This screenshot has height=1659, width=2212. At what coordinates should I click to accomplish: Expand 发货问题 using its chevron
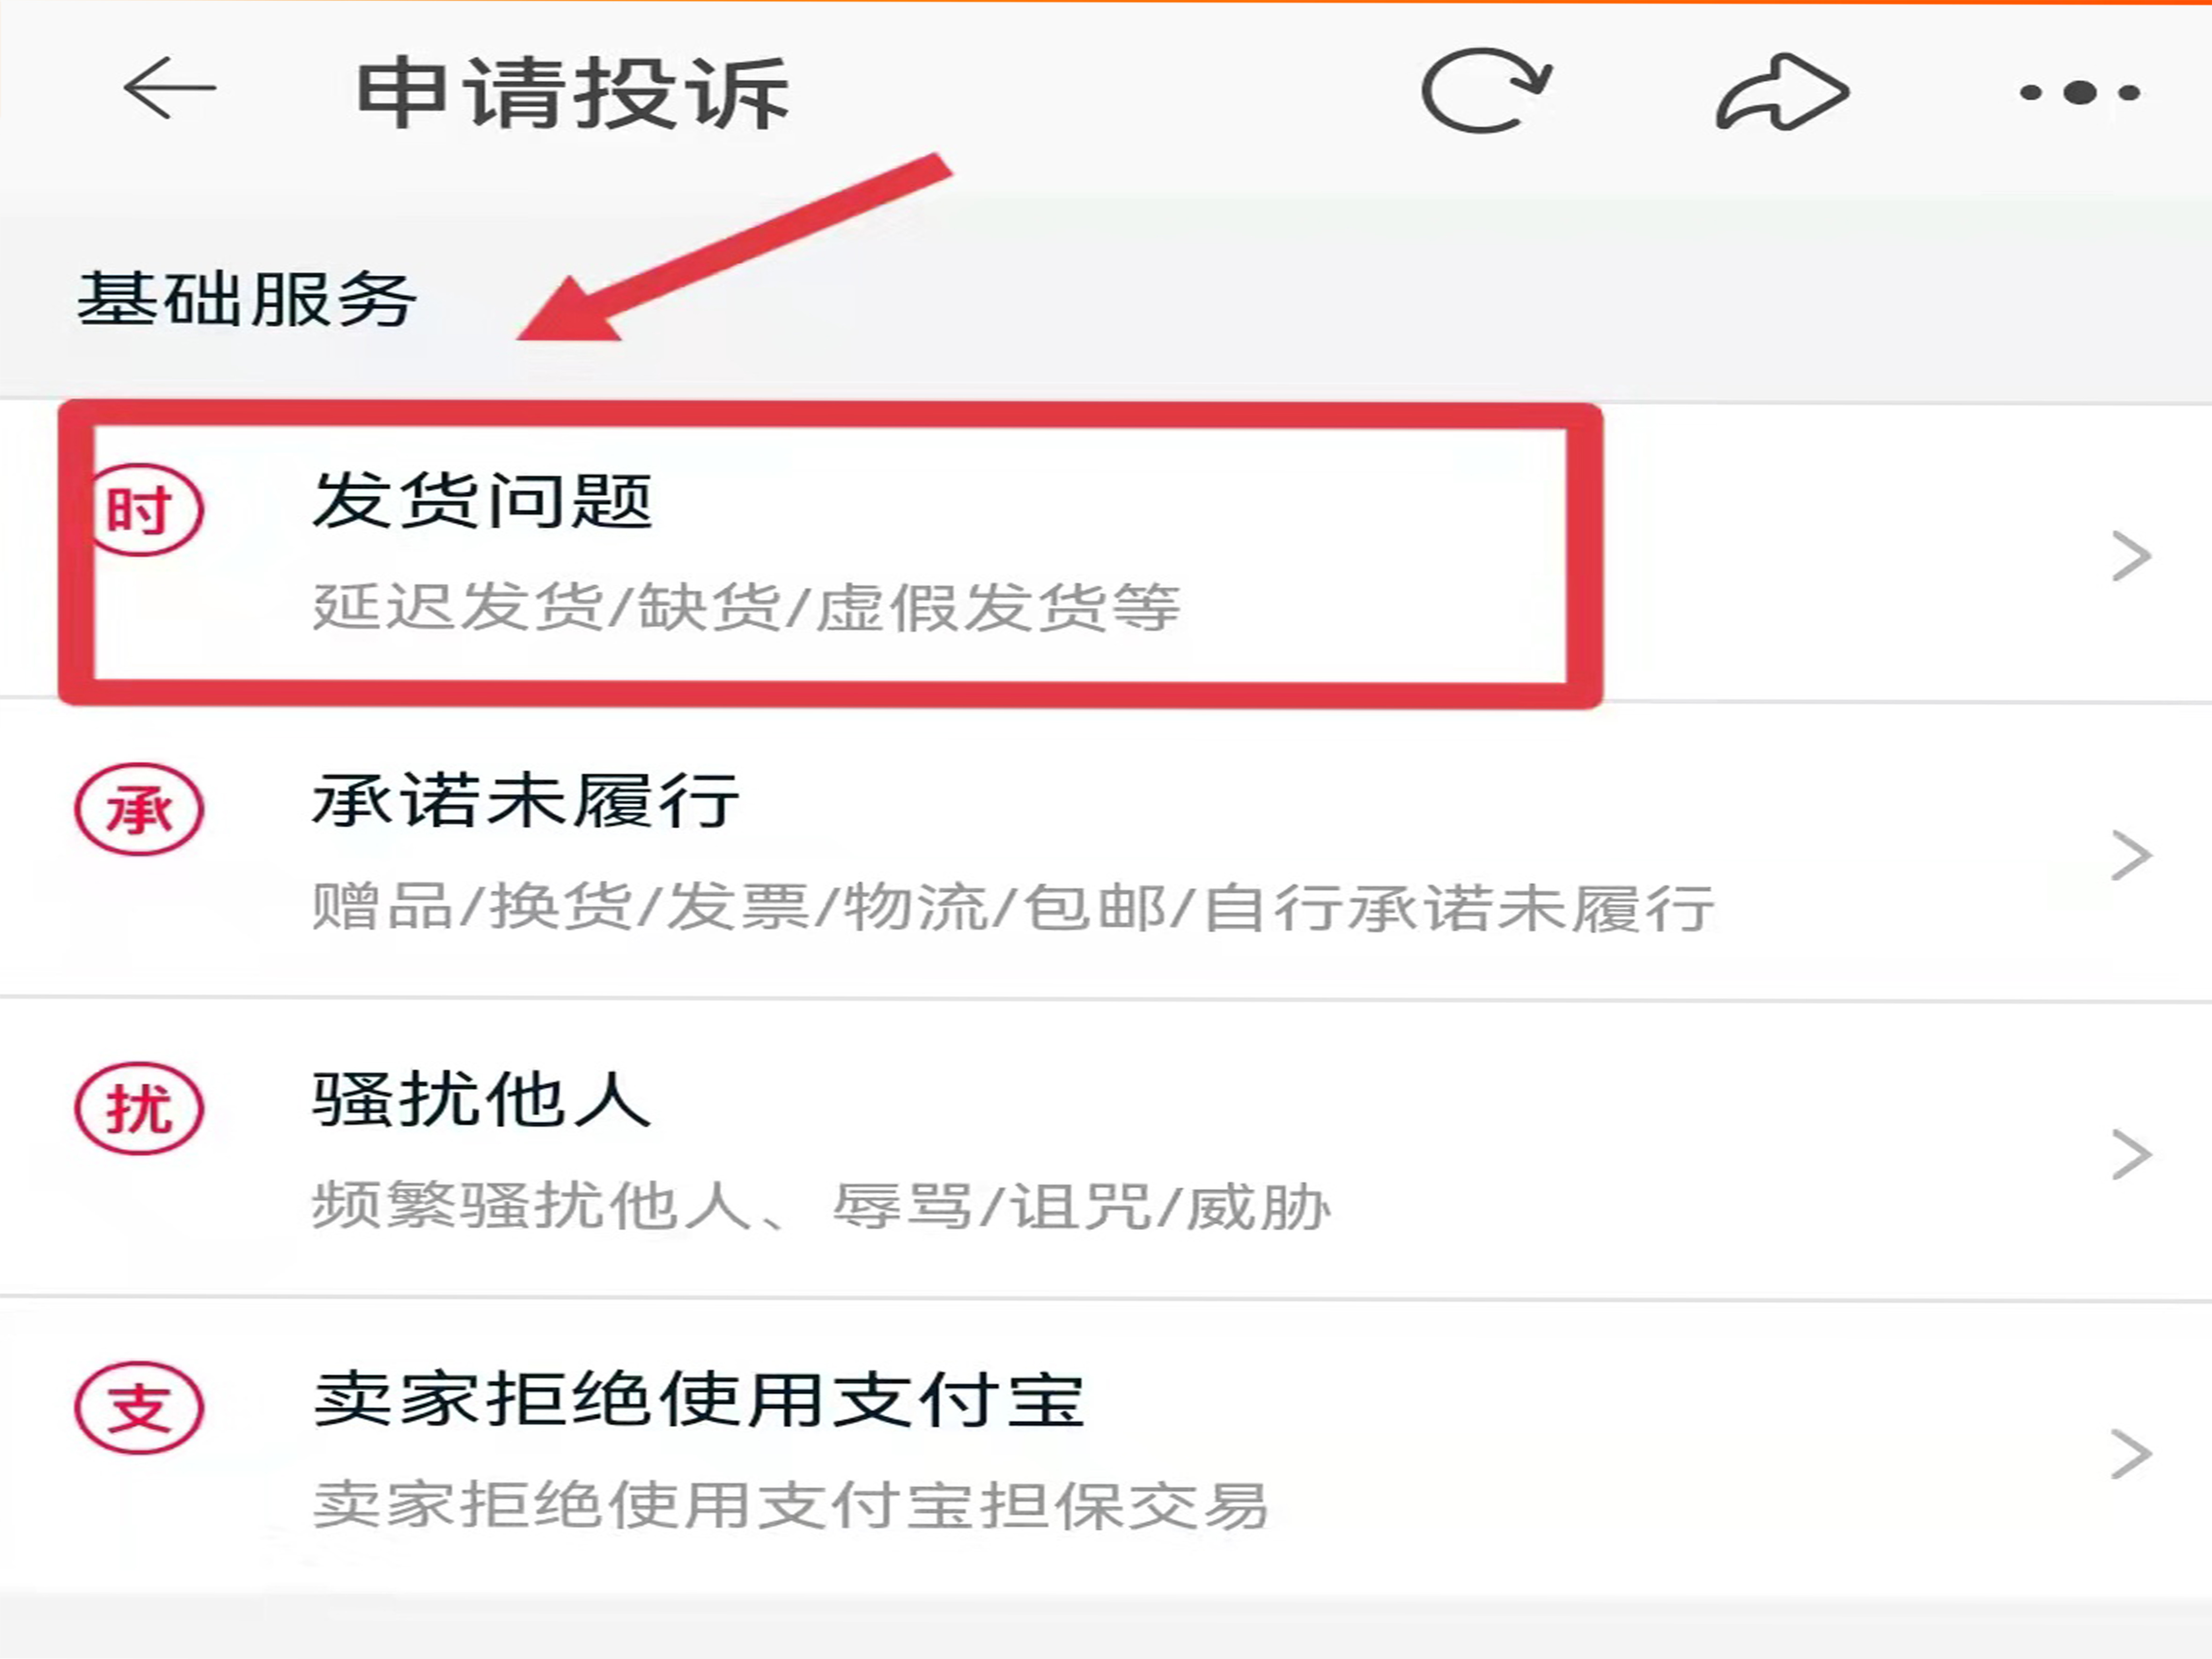(2131, 556)
